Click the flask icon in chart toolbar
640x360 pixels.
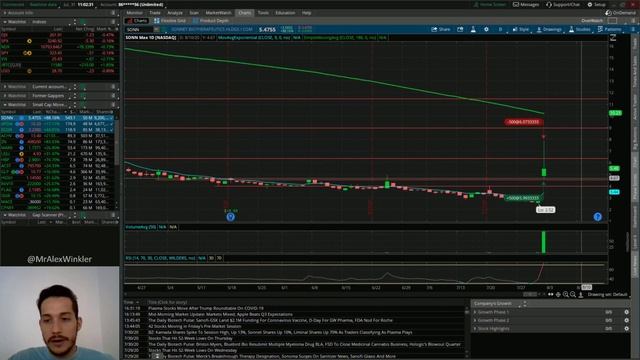[x=473, y=29]
